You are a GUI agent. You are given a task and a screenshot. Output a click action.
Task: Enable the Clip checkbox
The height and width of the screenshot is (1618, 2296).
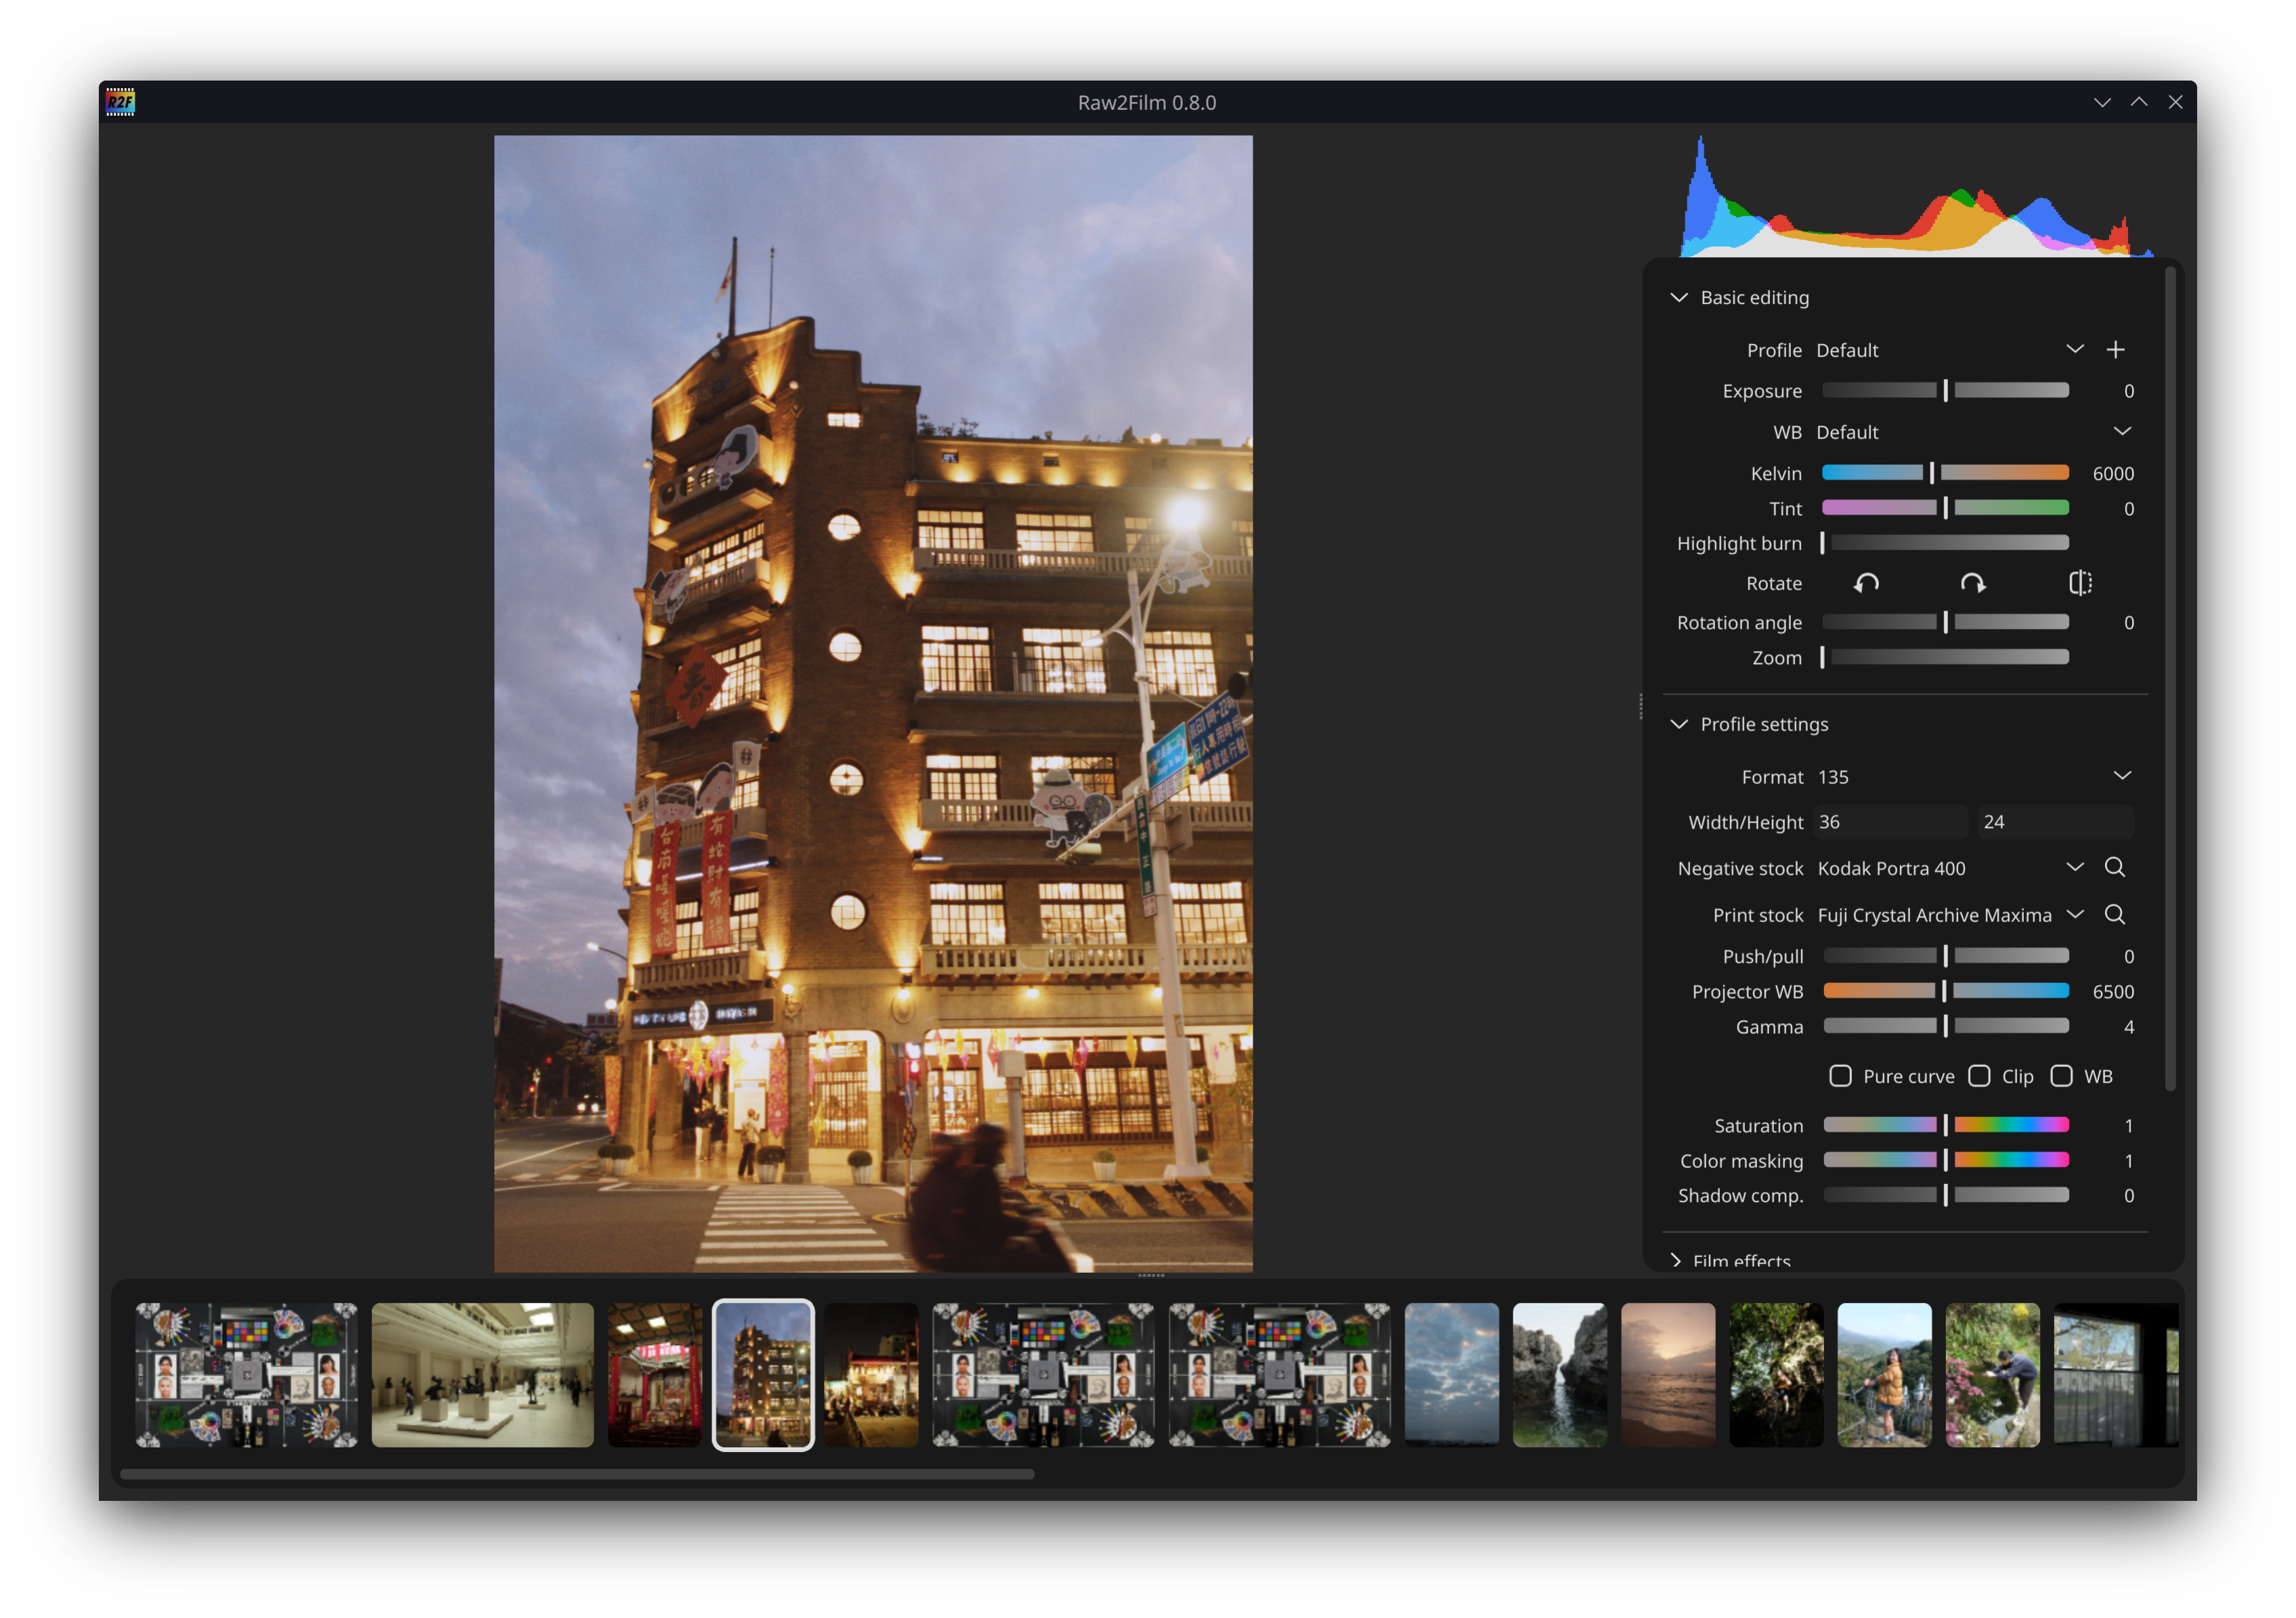(1979, 1076)
